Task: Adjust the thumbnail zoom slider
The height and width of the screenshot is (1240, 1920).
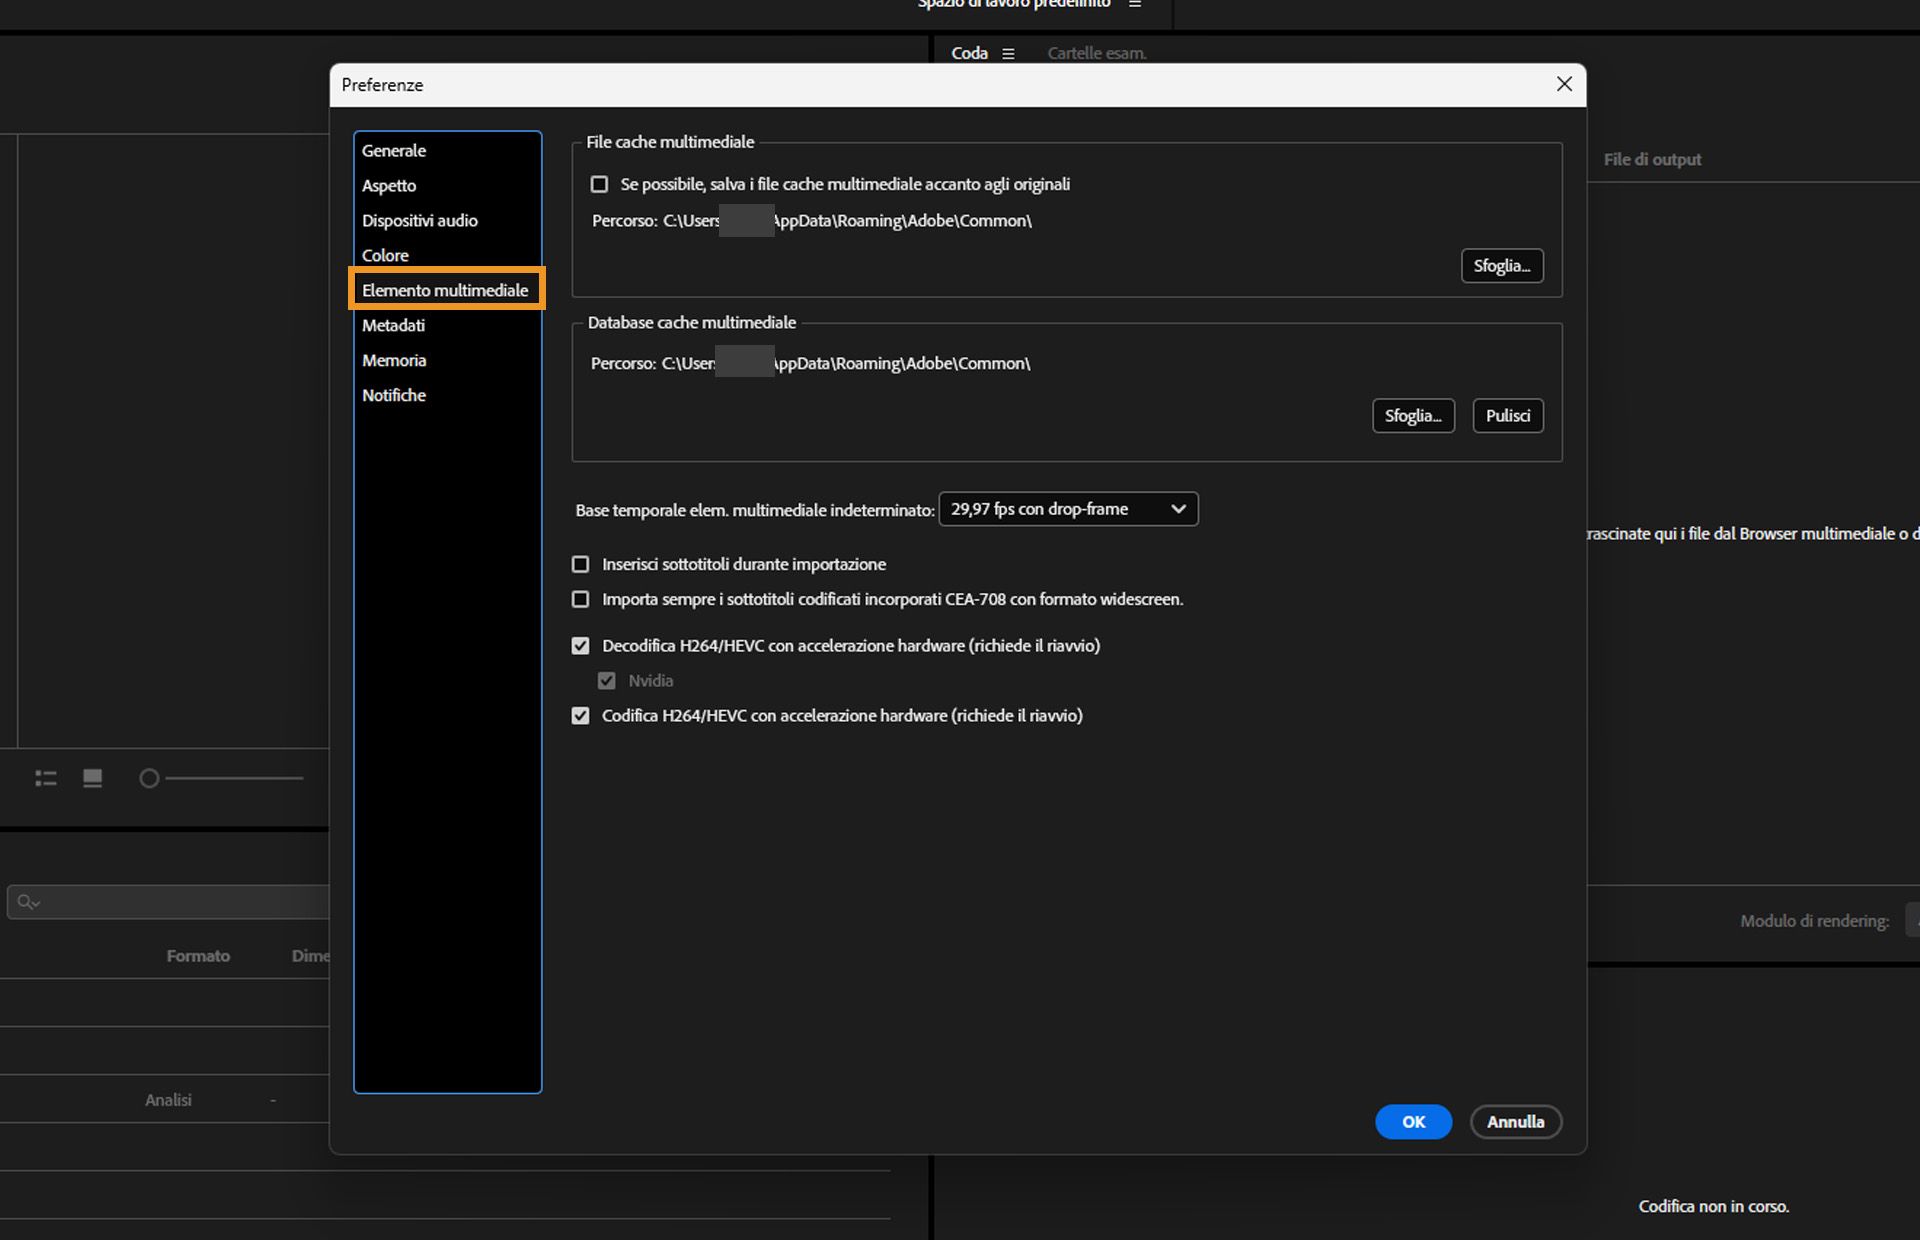Action: click(150, 778)
